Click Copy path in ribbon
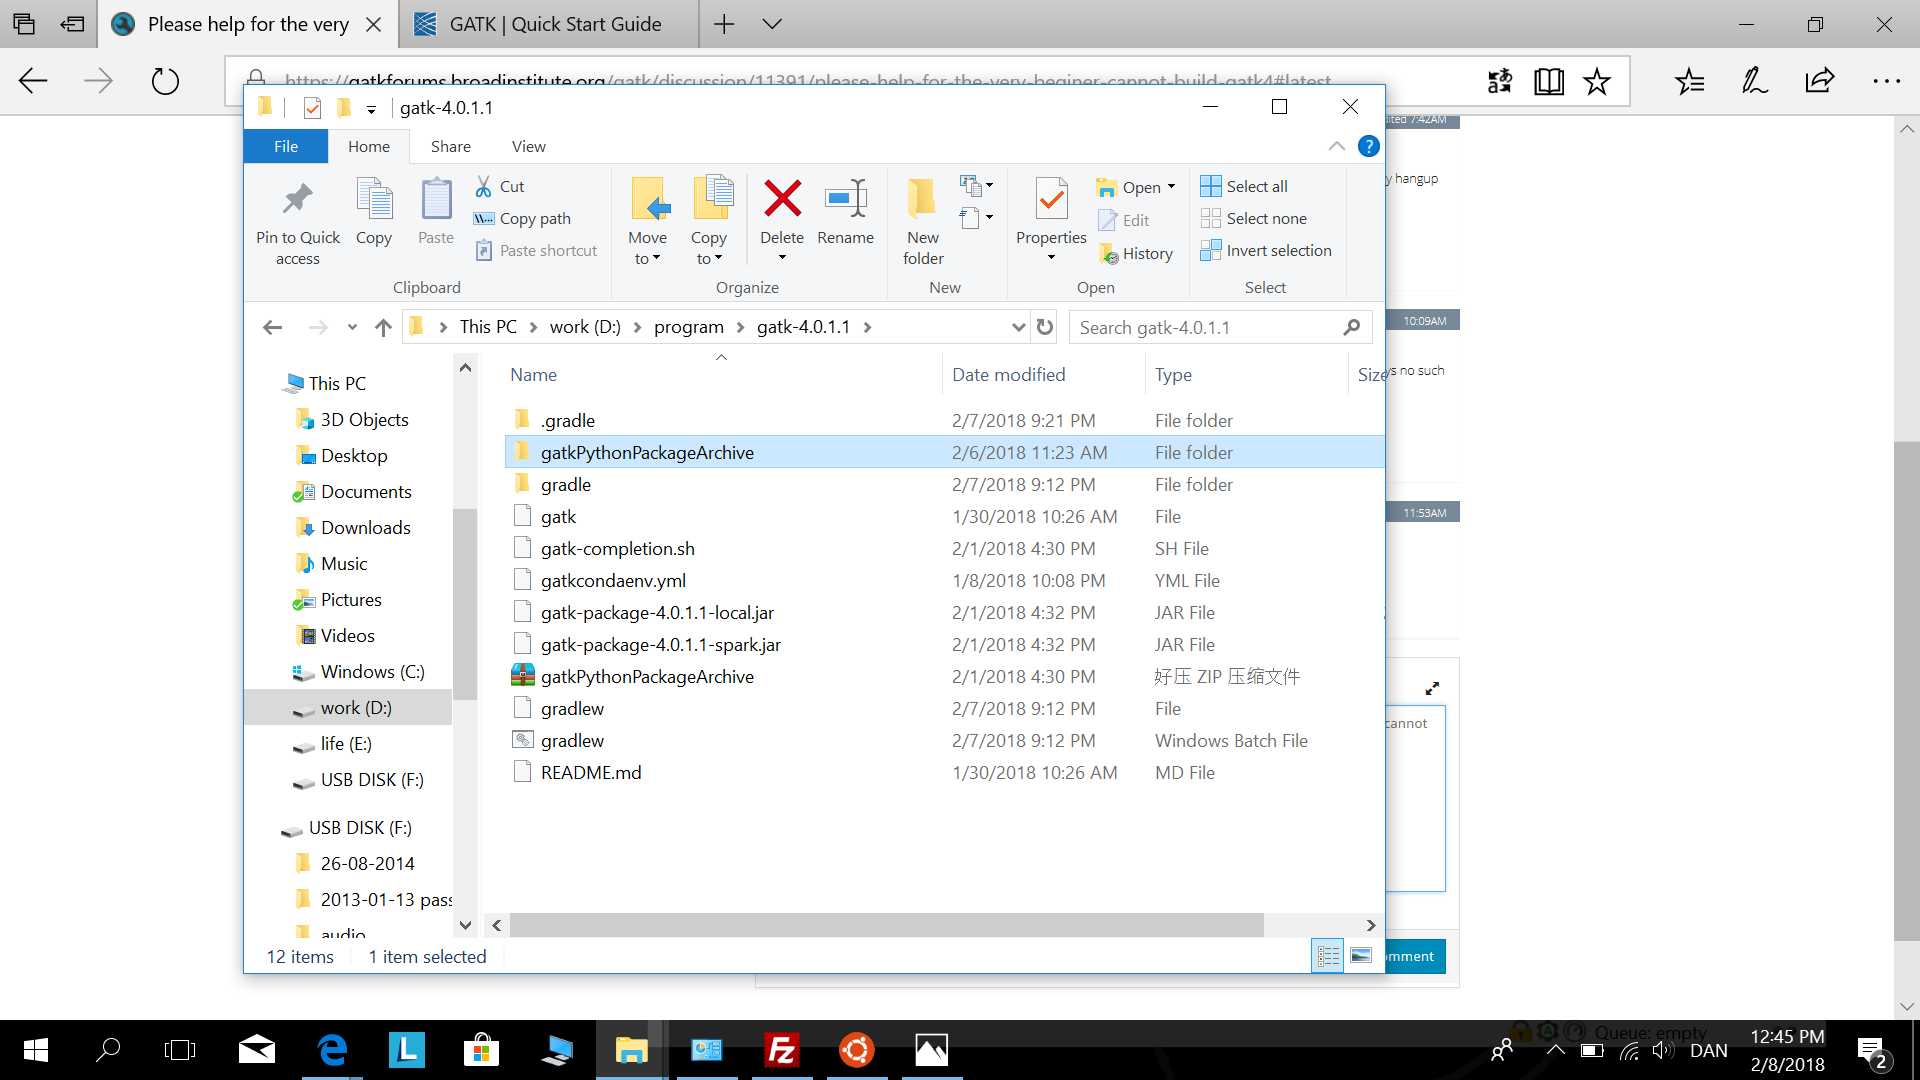 [522, 218]
